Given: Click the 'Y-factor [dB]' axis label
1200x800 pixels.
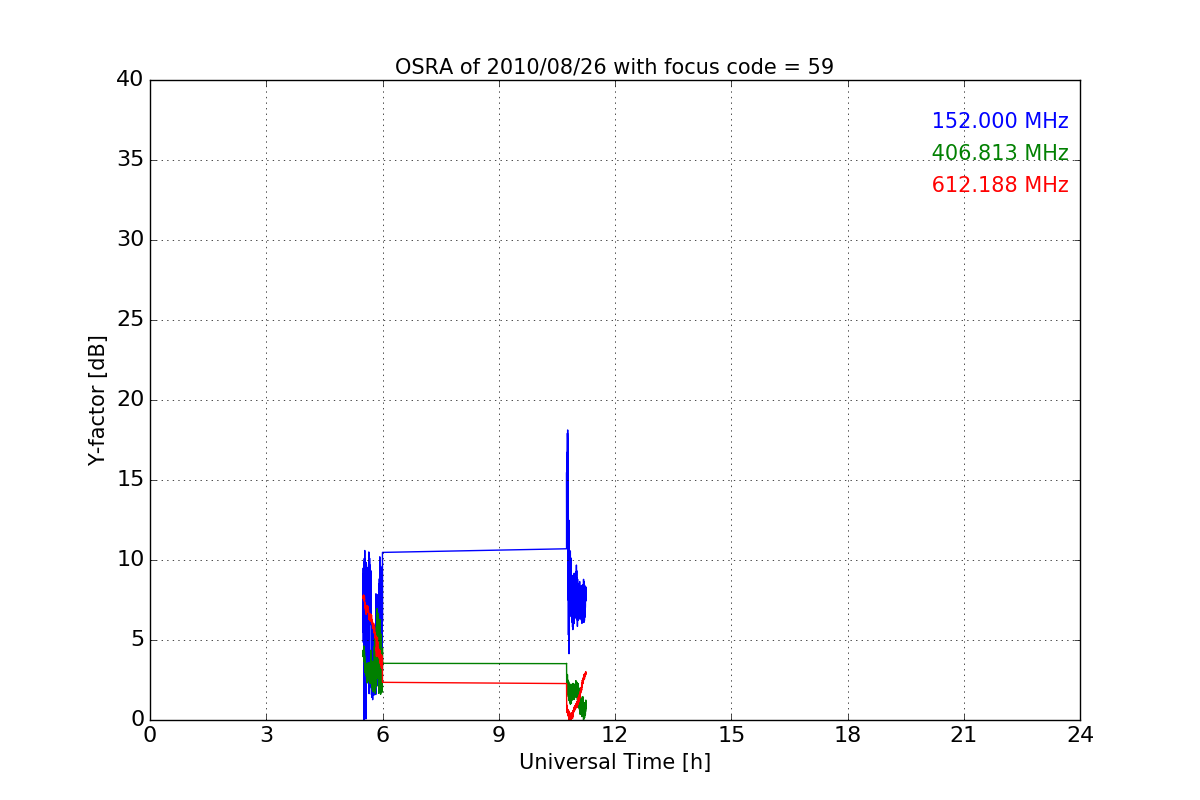Looking at the screenshot, I should [97, 400].
